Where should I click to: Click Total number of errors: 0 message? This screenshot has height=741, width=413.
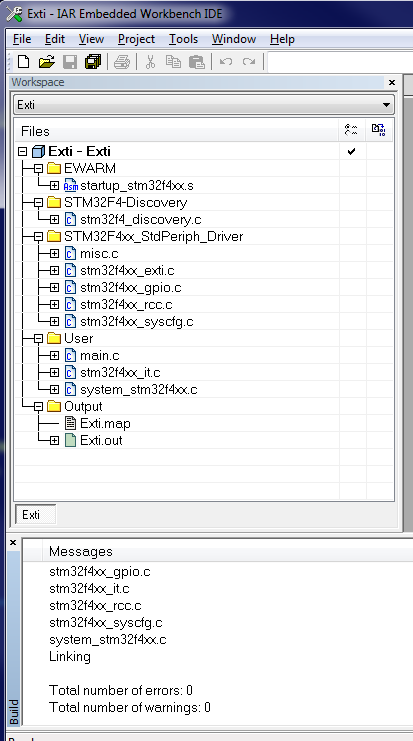pyautogui.click(x=120, y=690)
